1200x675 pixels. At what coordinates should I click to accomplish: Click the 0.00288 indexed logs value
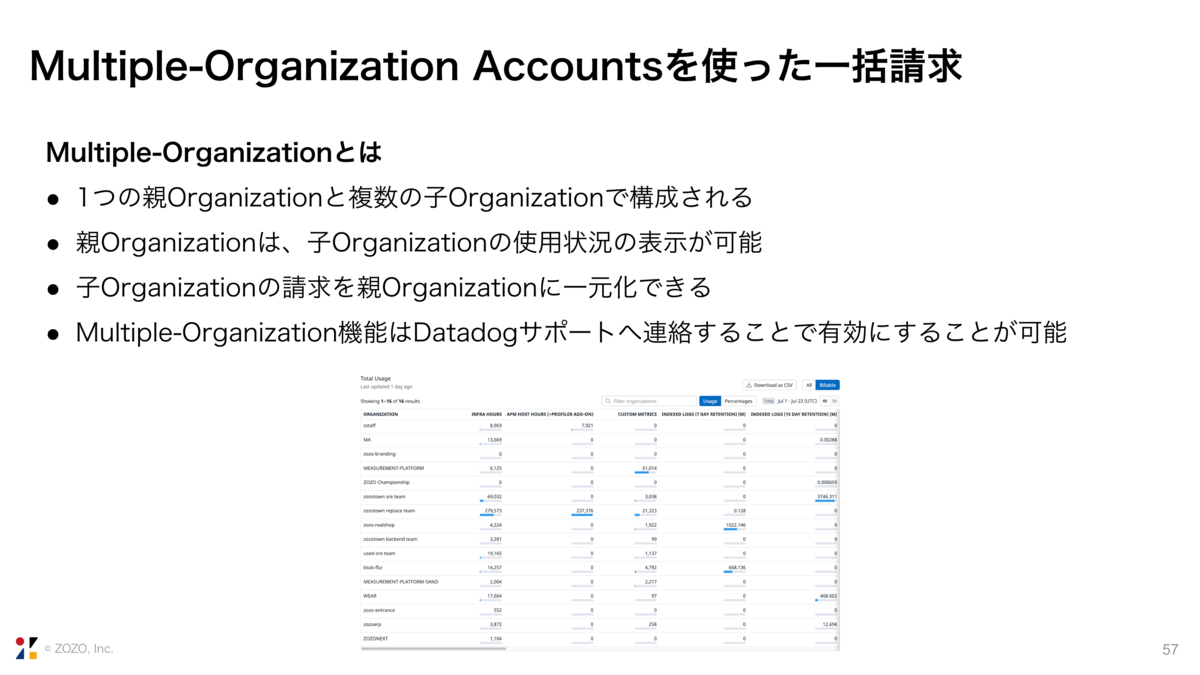pos(828,440)
